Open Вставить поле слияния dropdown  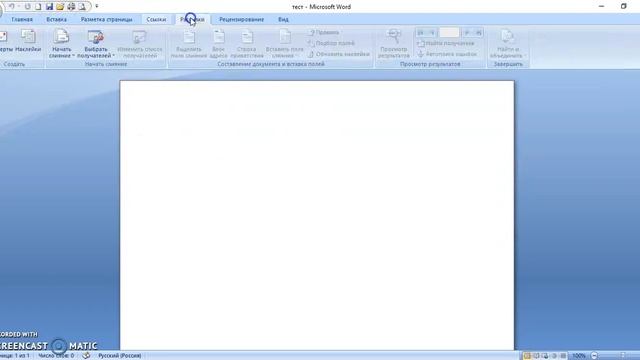pos(284,44)
